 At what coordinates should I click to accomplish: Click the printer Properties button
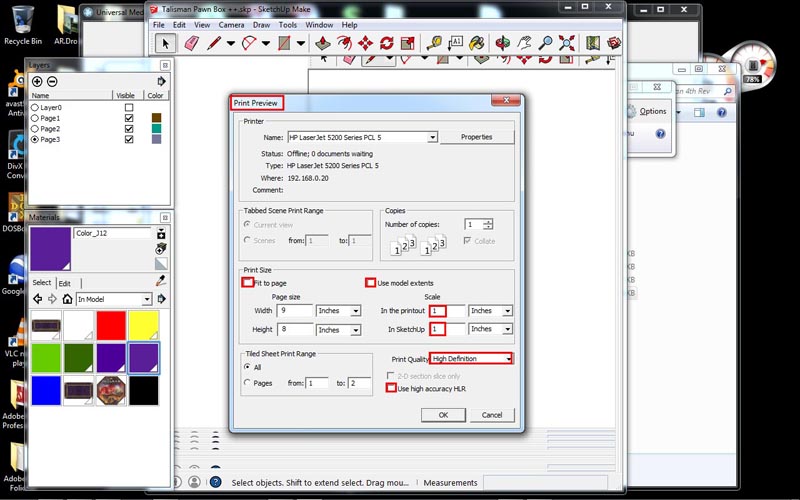pyautogui.click(x=477, y=137)
